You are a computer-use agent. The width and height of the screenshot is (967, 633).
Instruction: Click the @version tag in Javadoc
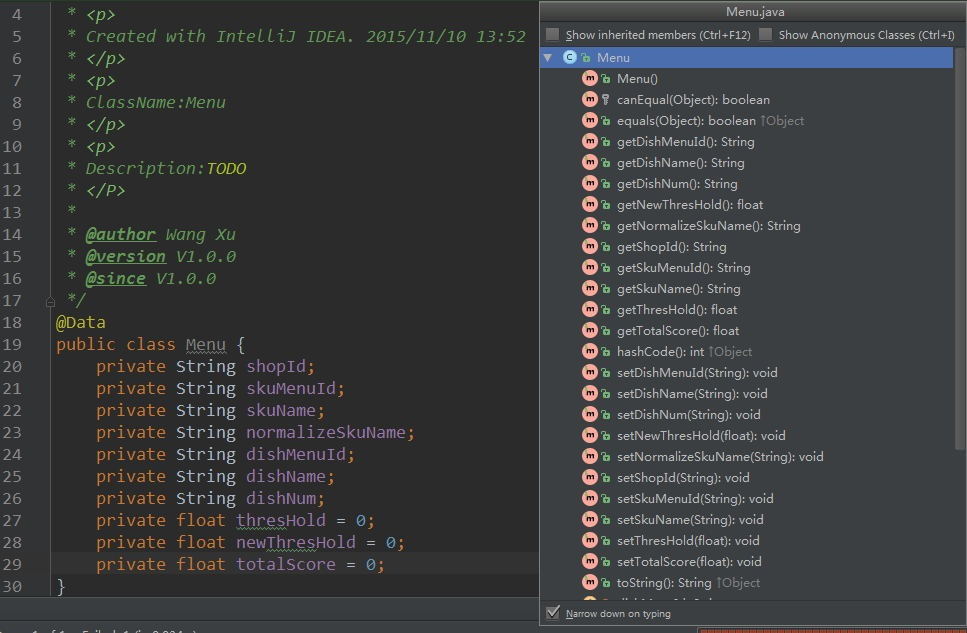125,256
